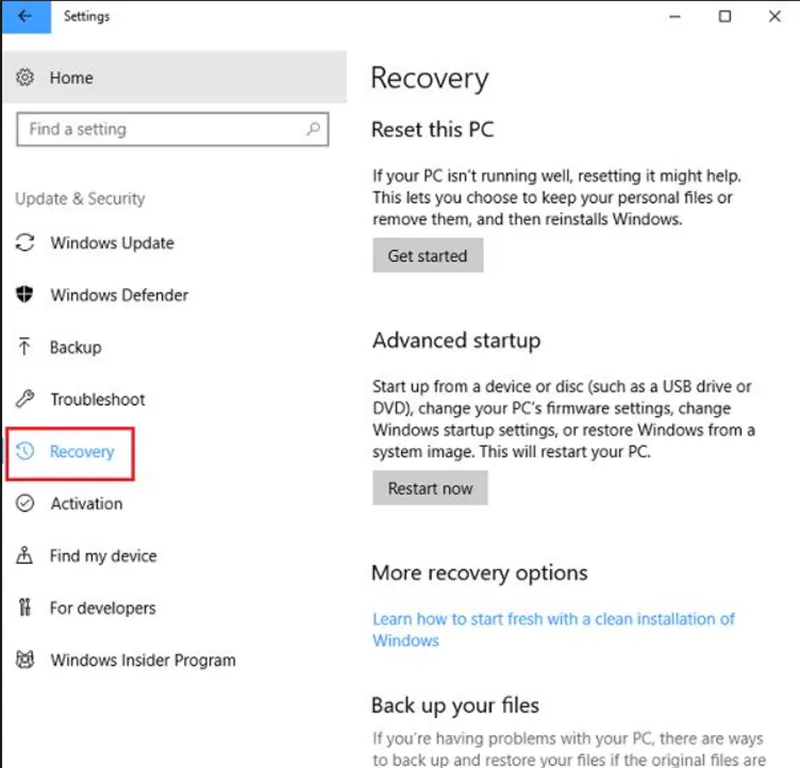Open the start fresh clean installation link
800x768 pixels.
point(553,619)
